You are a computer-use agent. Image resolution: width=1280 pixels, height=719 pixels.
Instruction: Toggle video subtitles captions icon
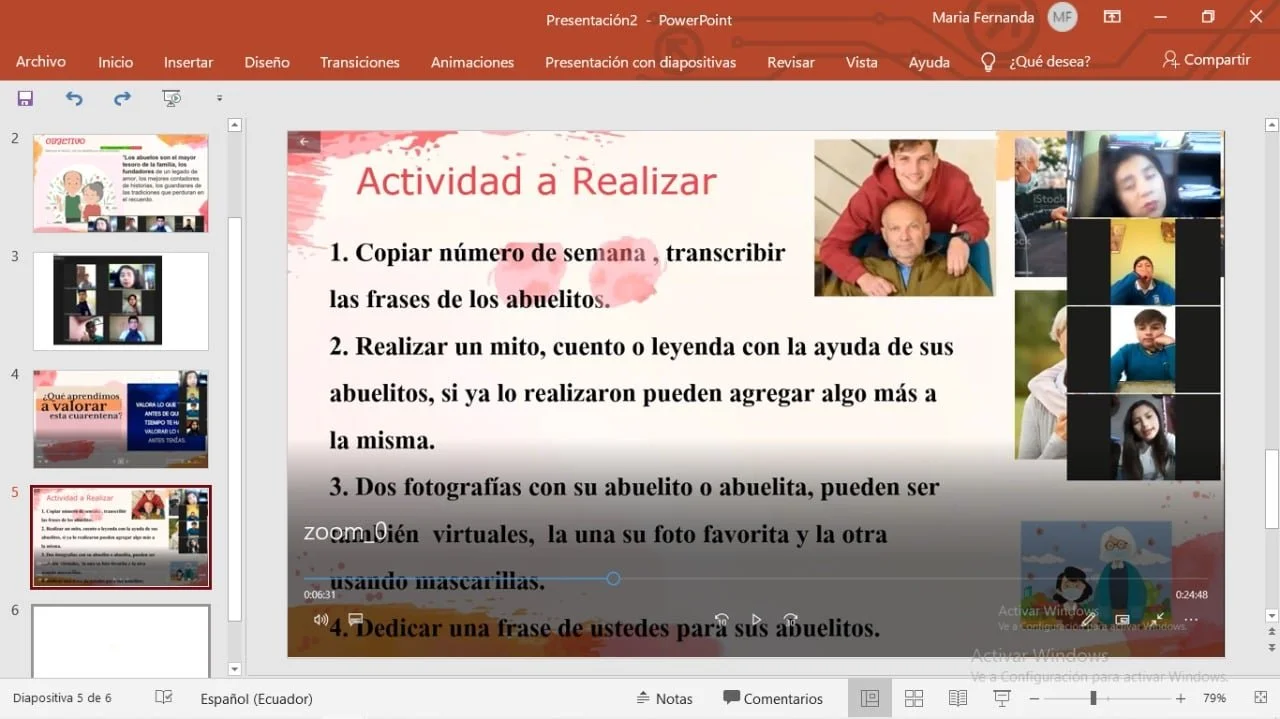[355, 619]
